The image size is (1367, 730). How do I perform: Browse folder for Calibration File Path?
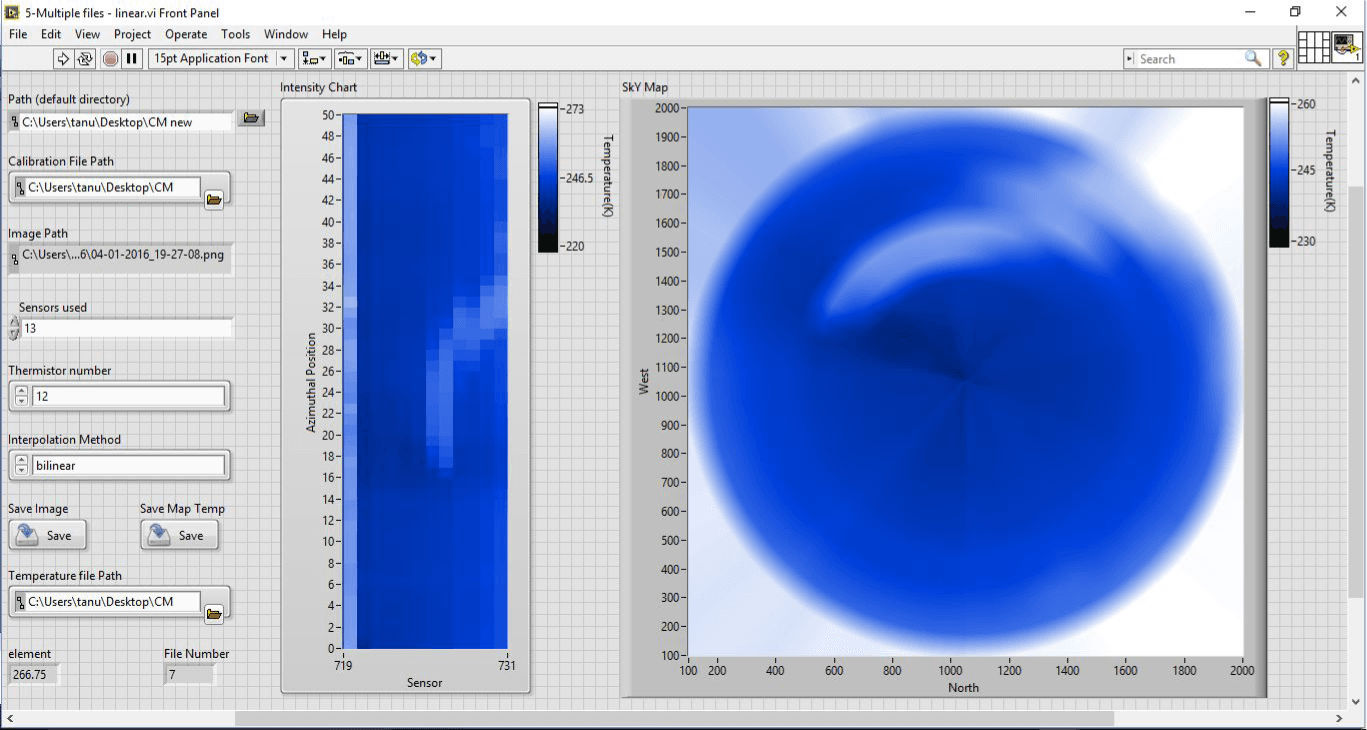click(x=213, y=199)
